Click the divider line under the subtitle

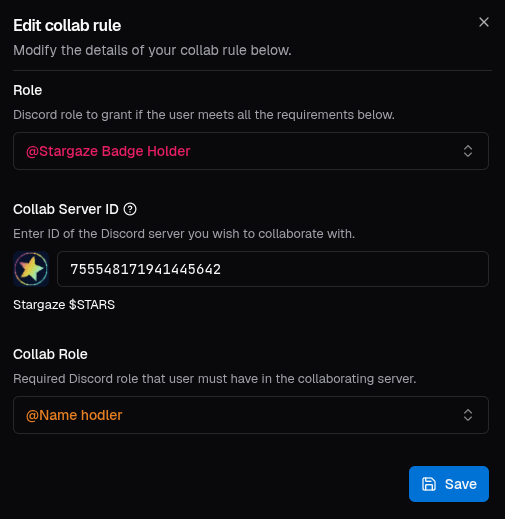click(x=252, y=71)
